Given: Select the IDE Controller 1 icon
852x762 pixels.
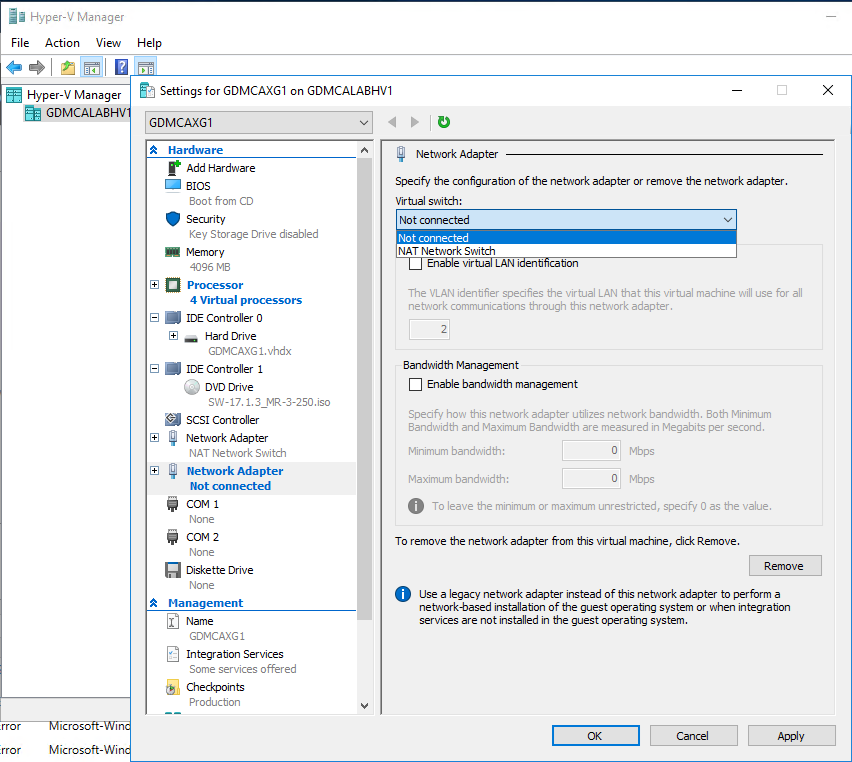Looking at the screenshot, I should pyautogui.click(x=173, y=368).
